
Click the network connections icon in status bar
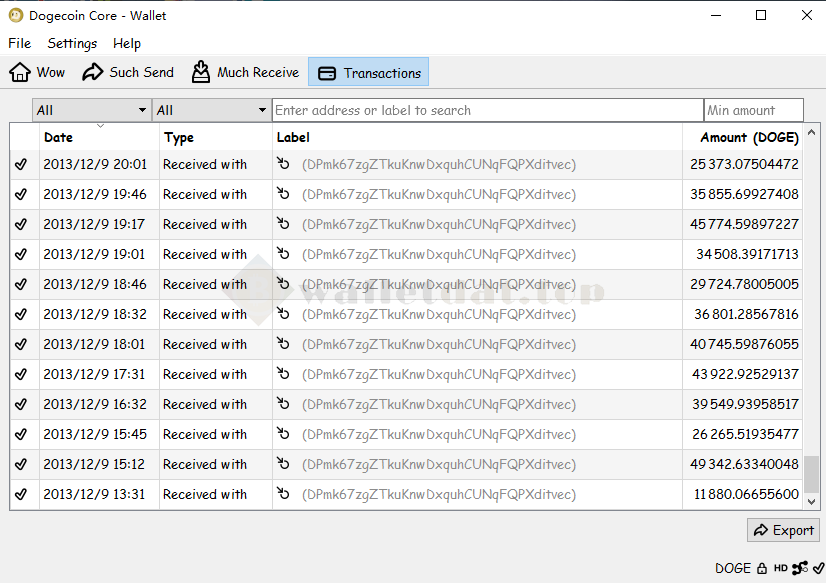click(x=800, y=568)
